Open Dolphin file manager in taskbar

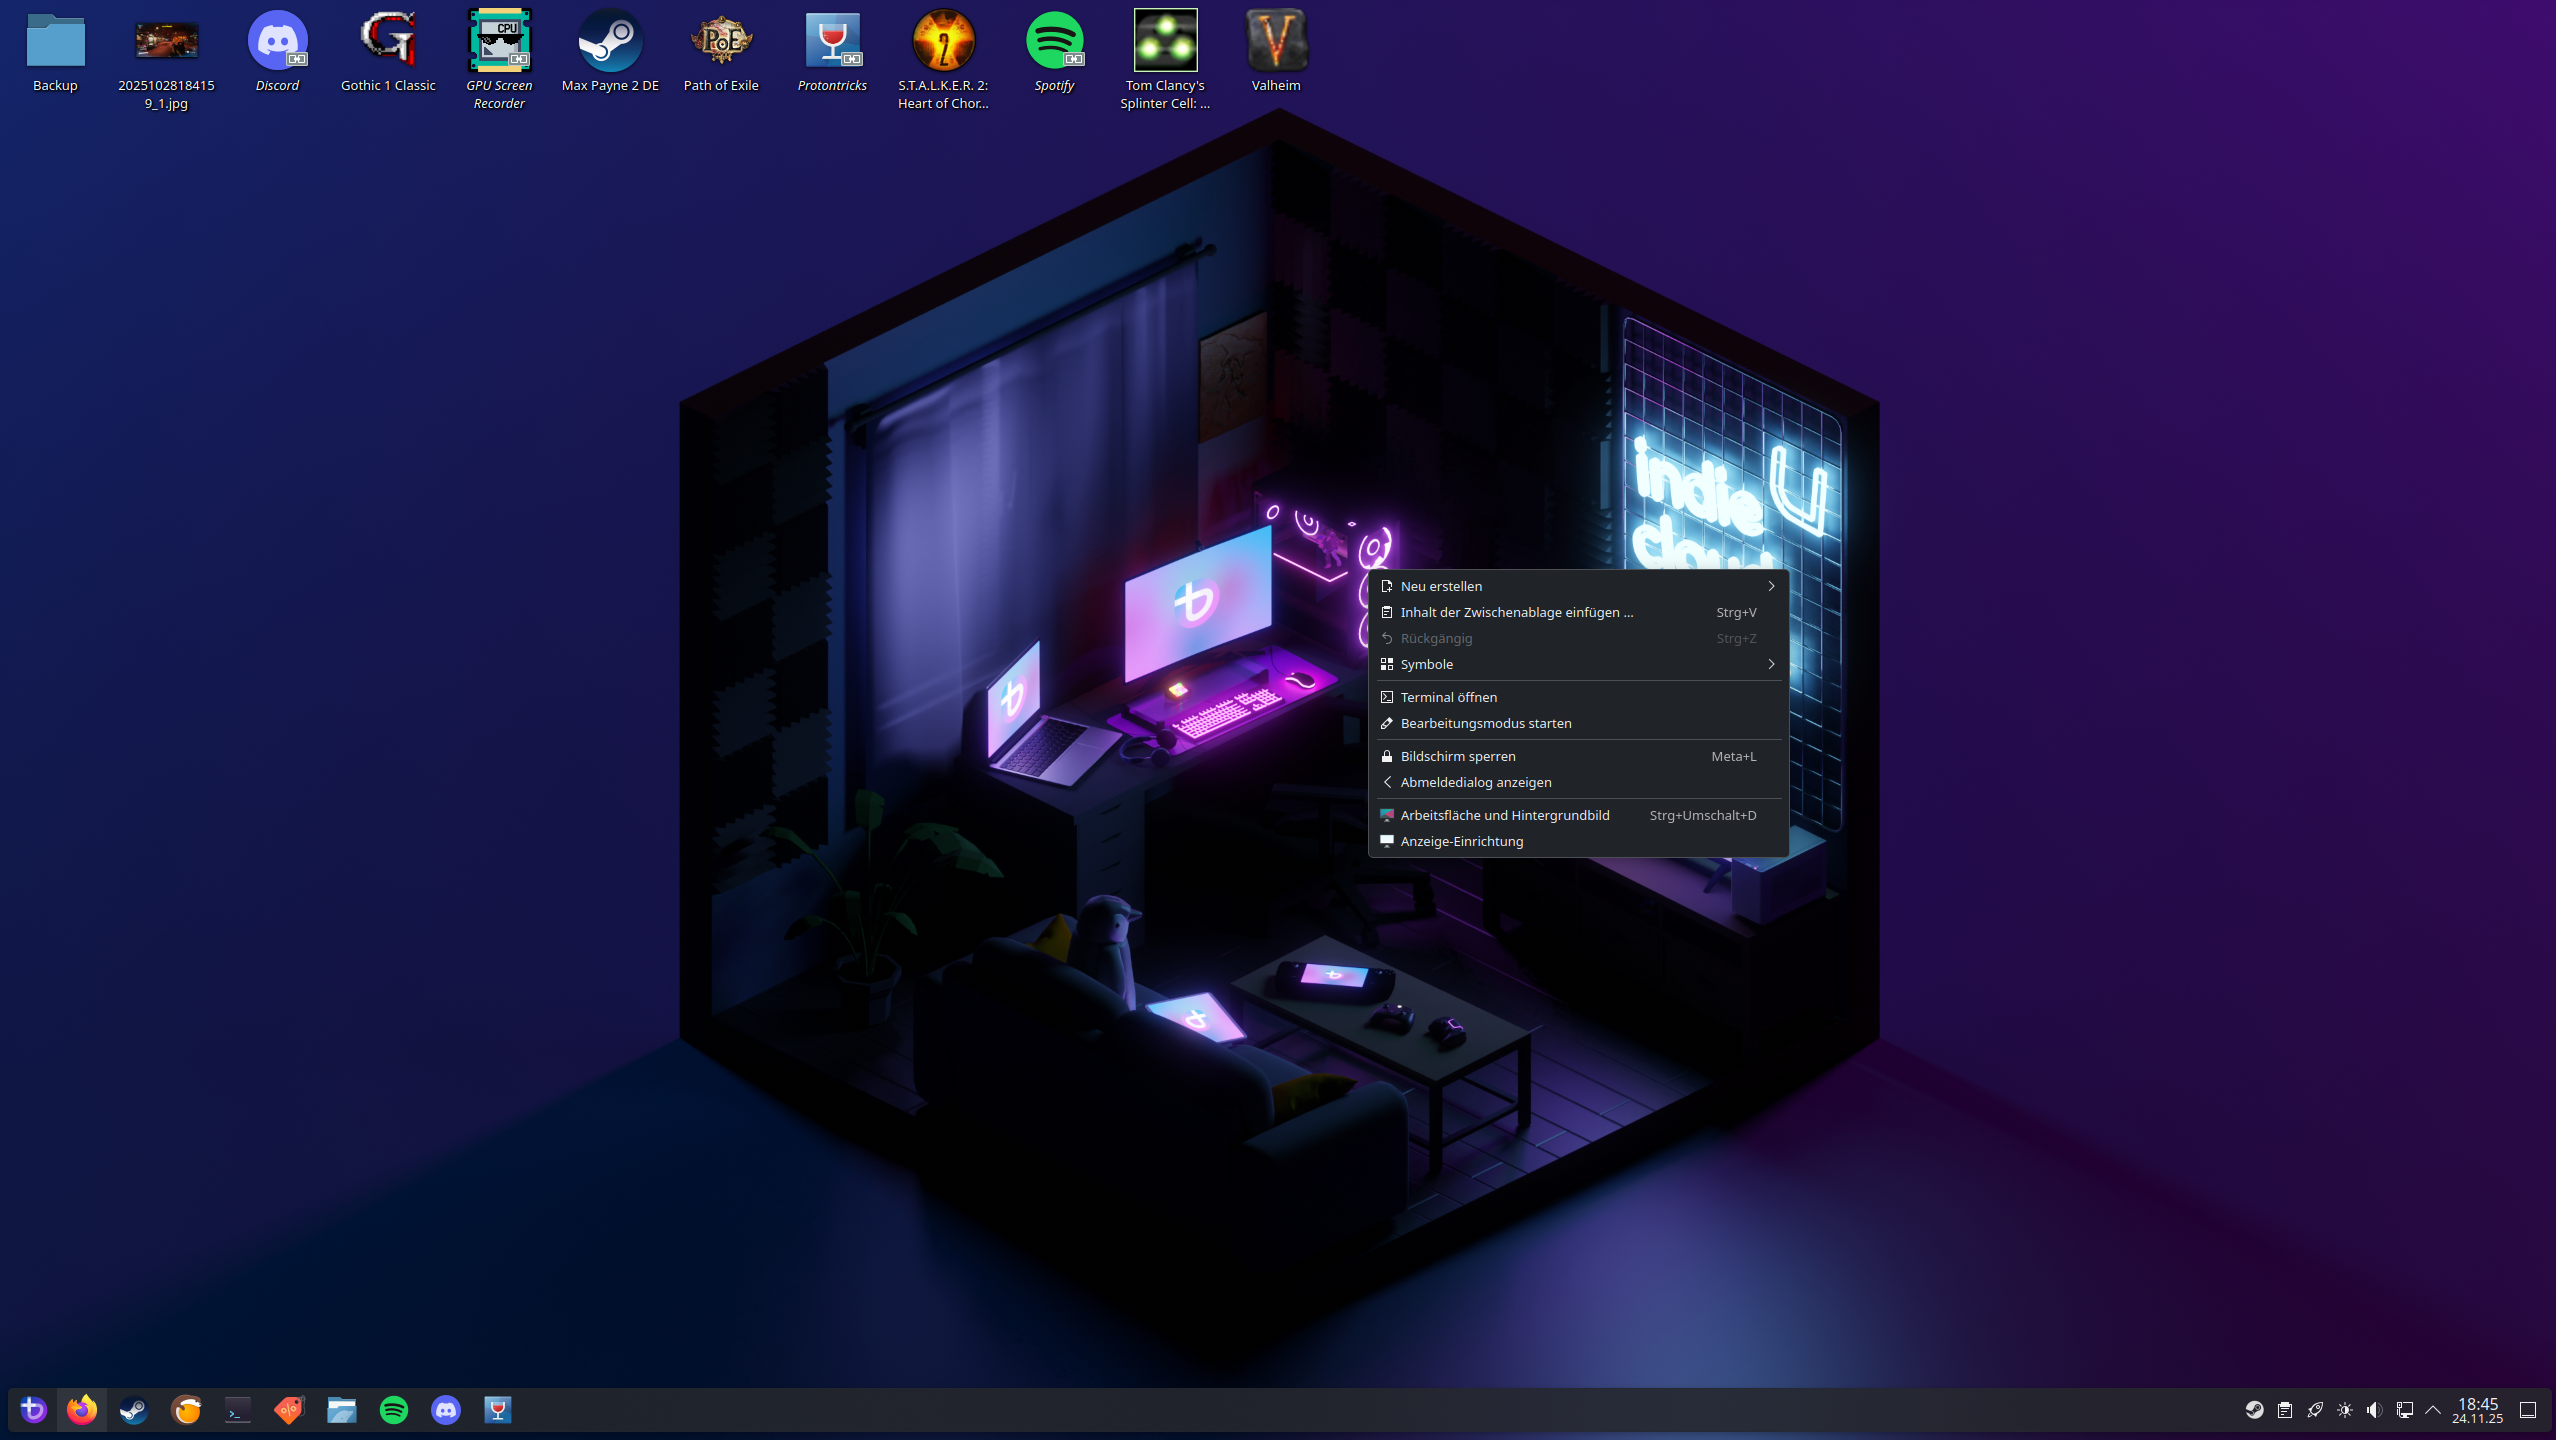click(342, 1410)
